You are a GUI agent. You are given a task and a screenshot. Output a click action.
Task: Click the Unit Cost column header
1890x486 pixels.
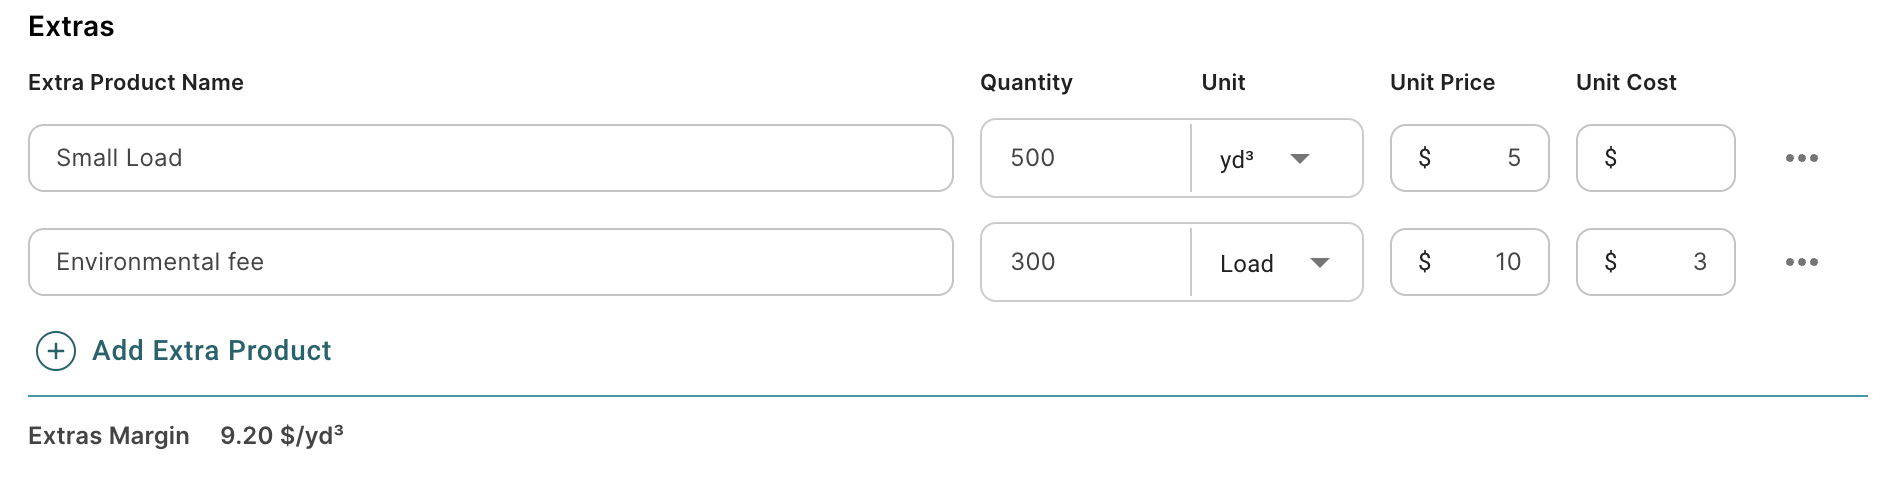[x=1626, y=83]
